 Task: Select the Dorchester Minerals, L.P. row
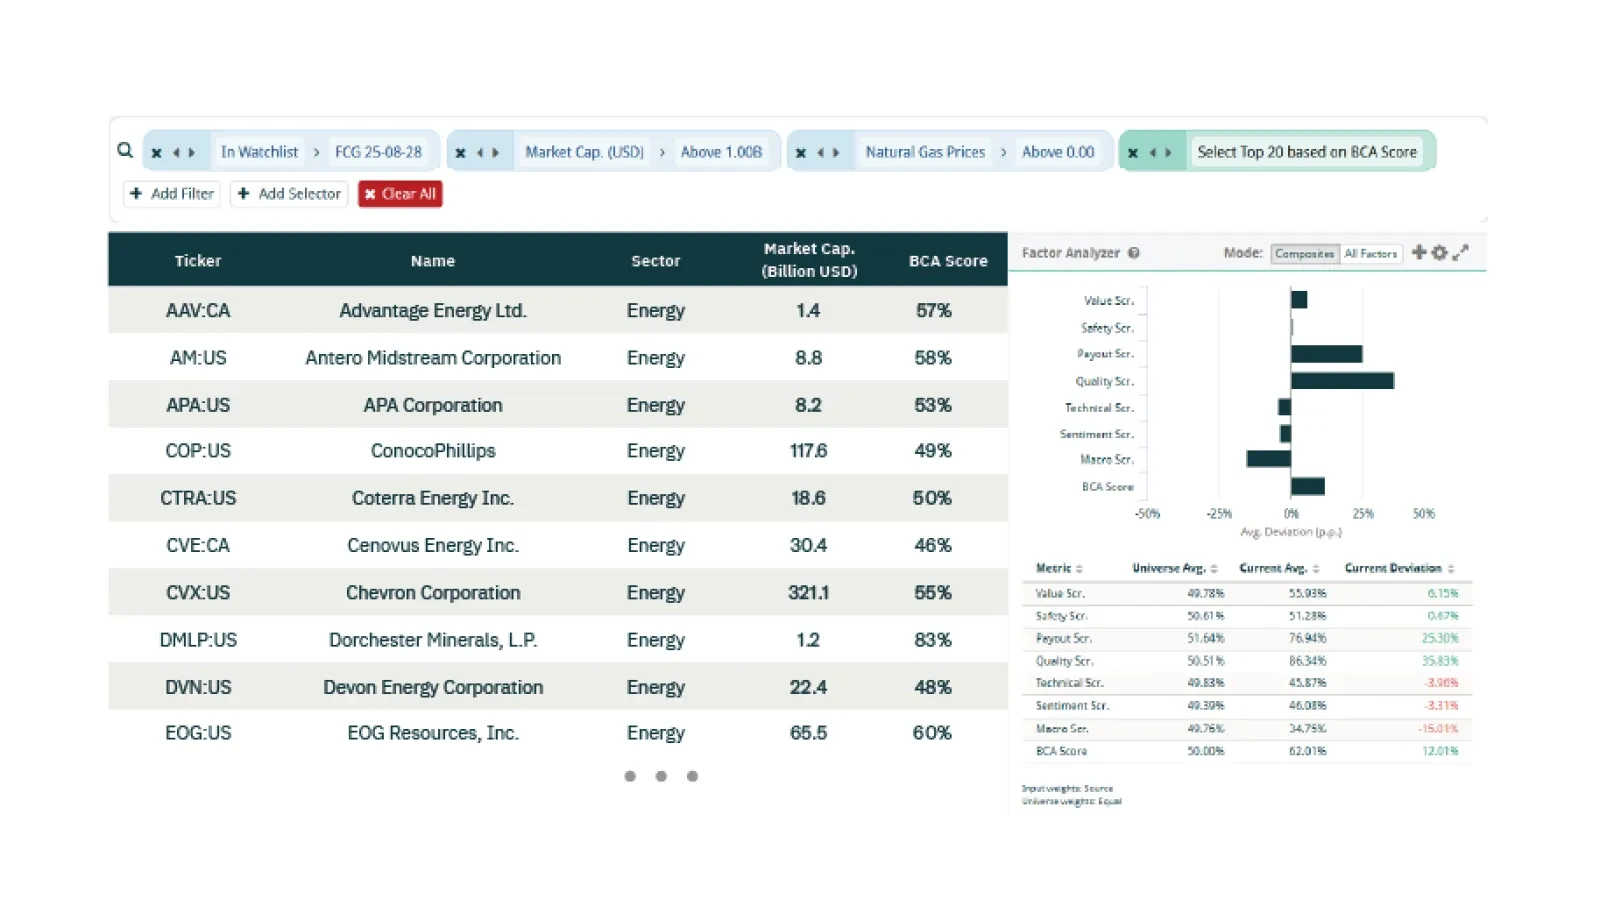pyautogui.click(x=558, y=640)
